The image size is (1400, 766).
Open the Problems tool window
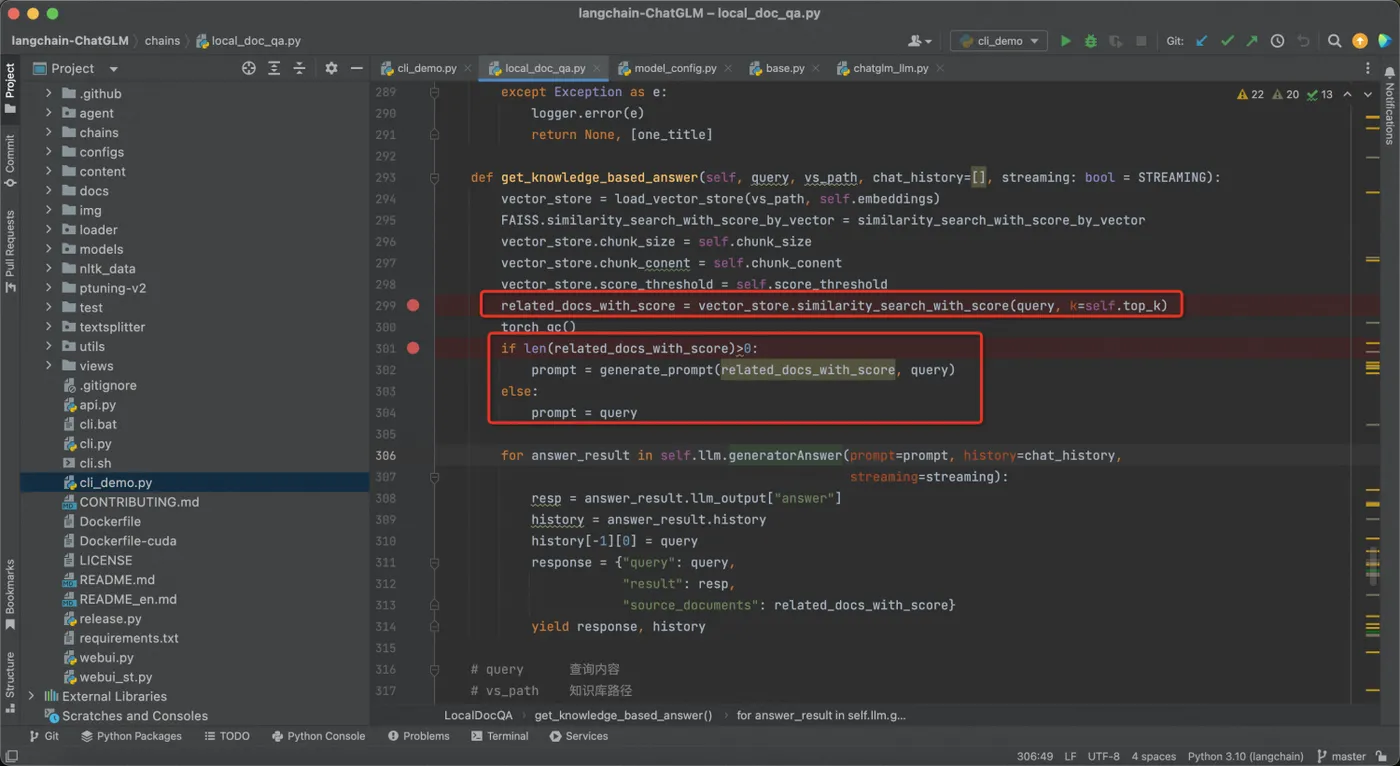click(x=418, y=736)
